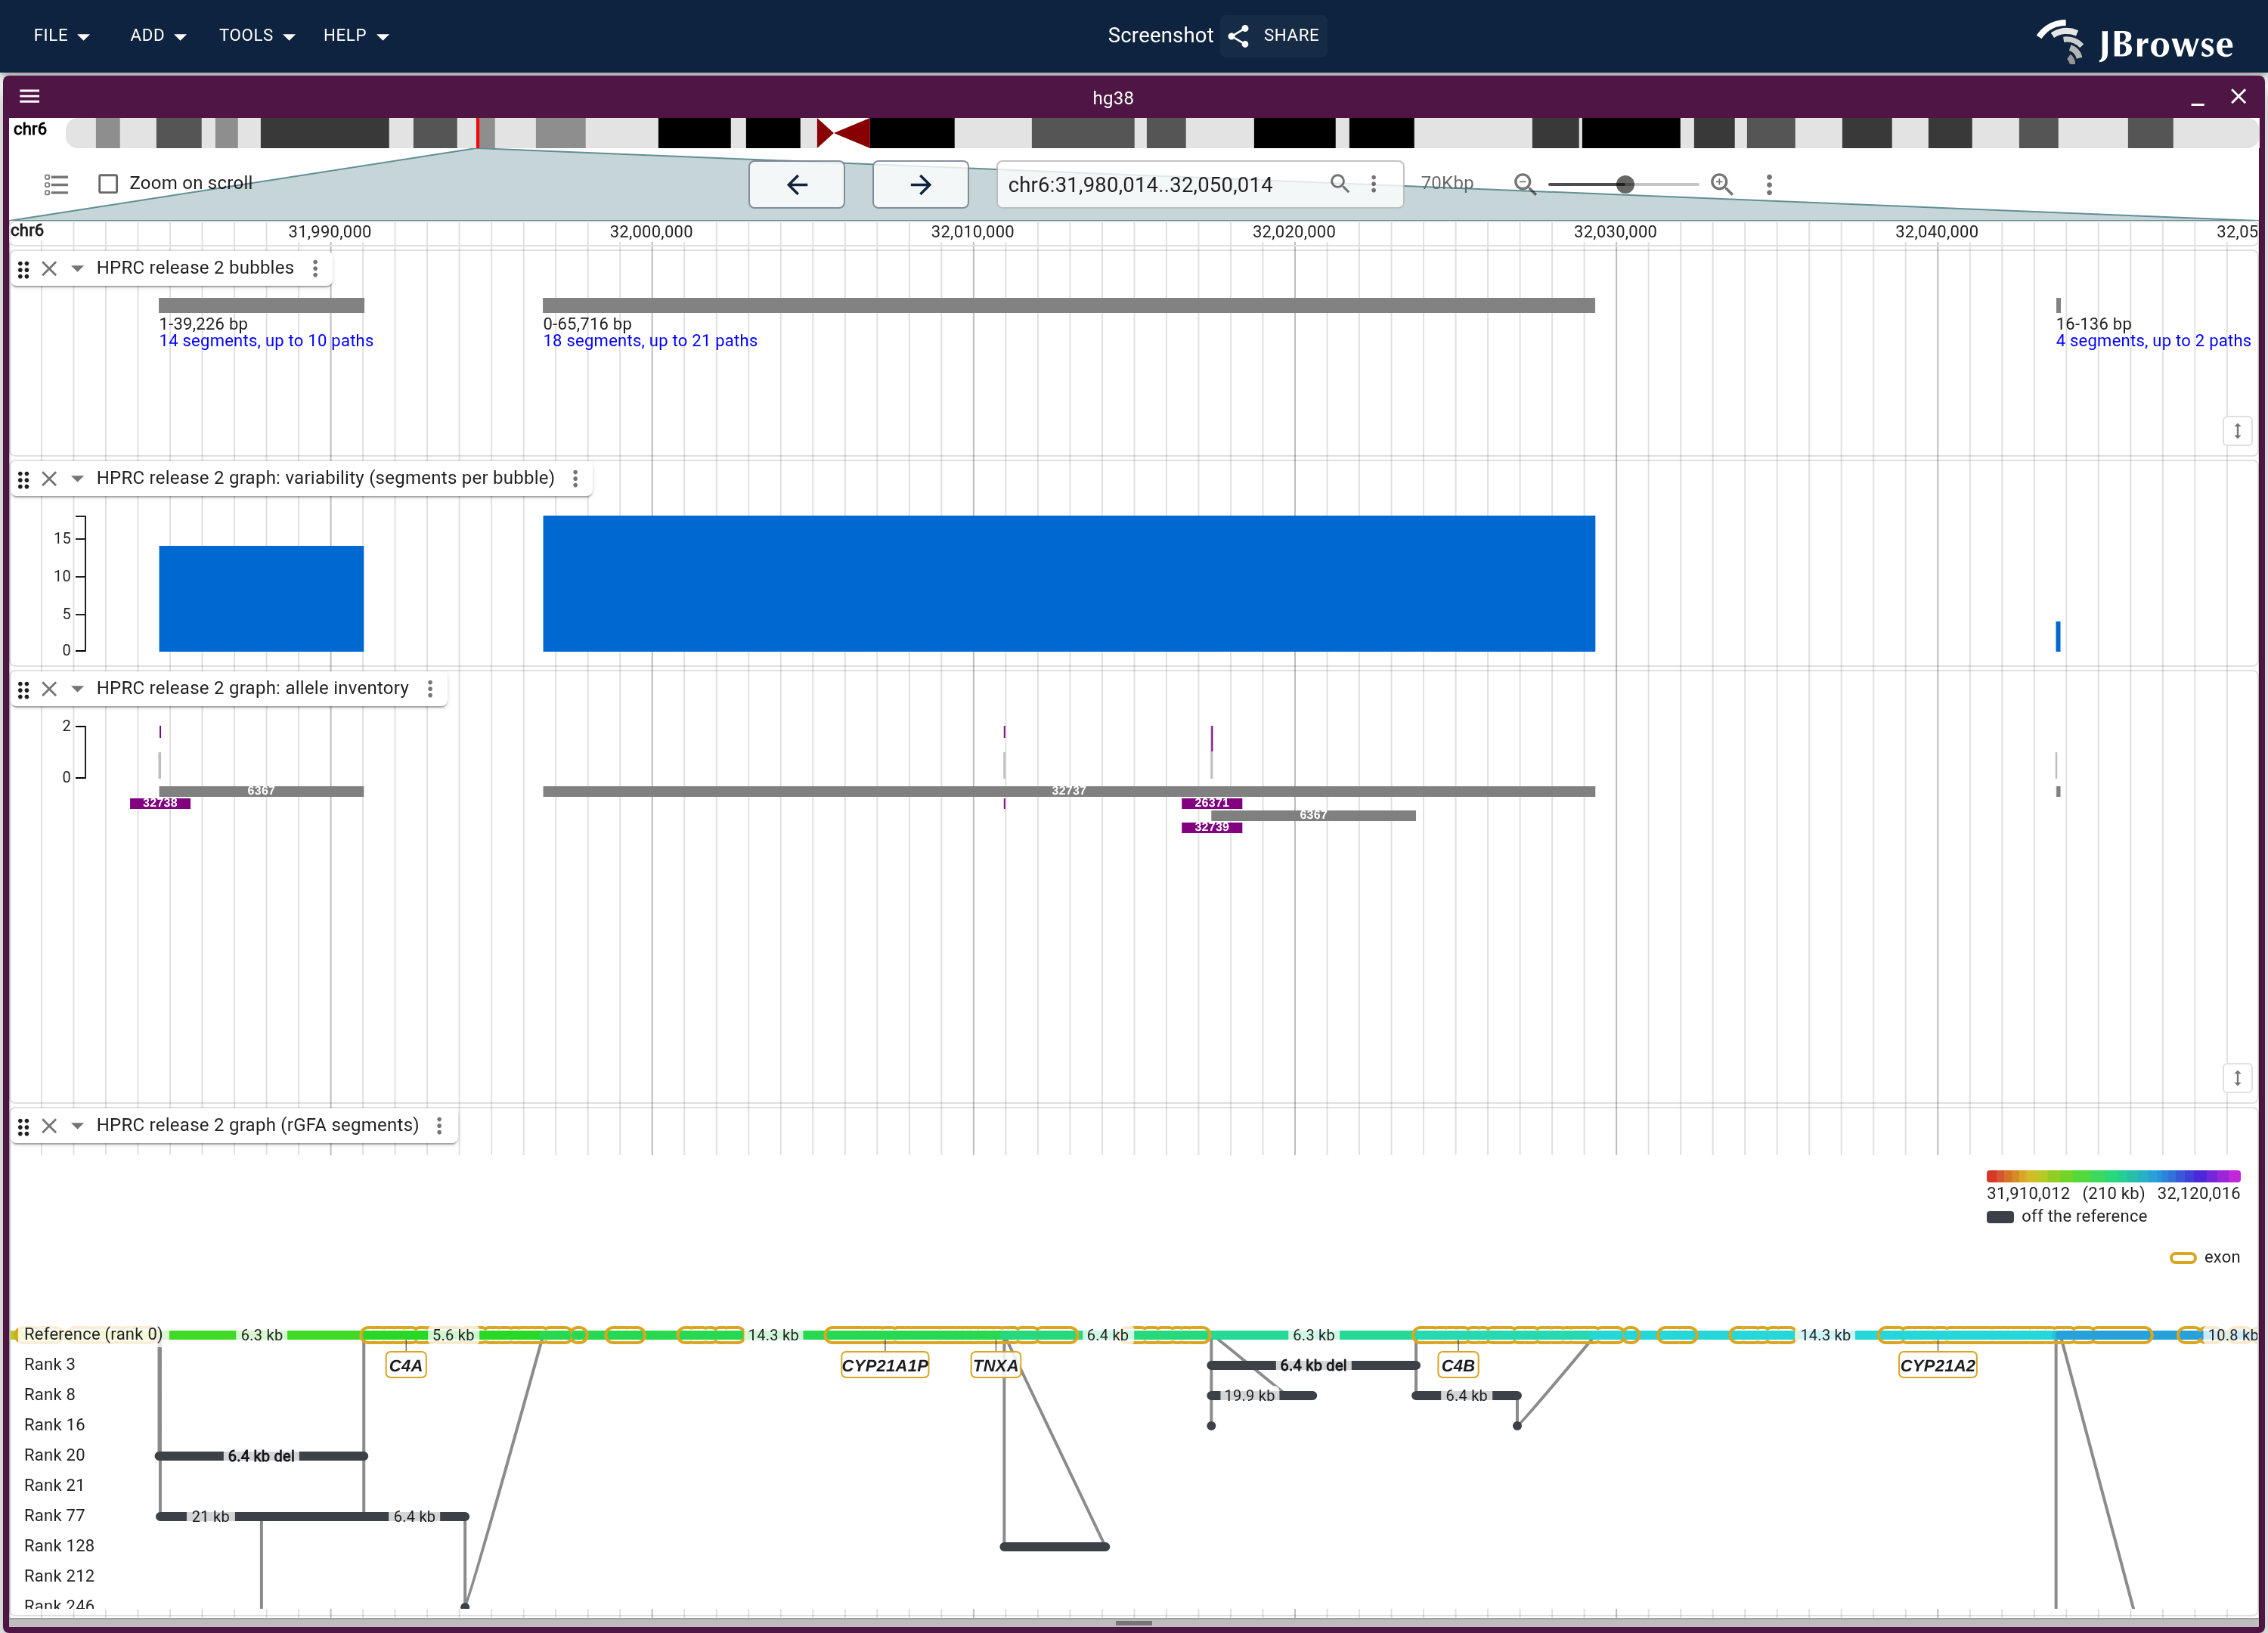Image resolution: width=2268 pixels, height=1633 pixels.
Task: Click resize height icon of allele inventory track
Action: coord(2237,1078)
